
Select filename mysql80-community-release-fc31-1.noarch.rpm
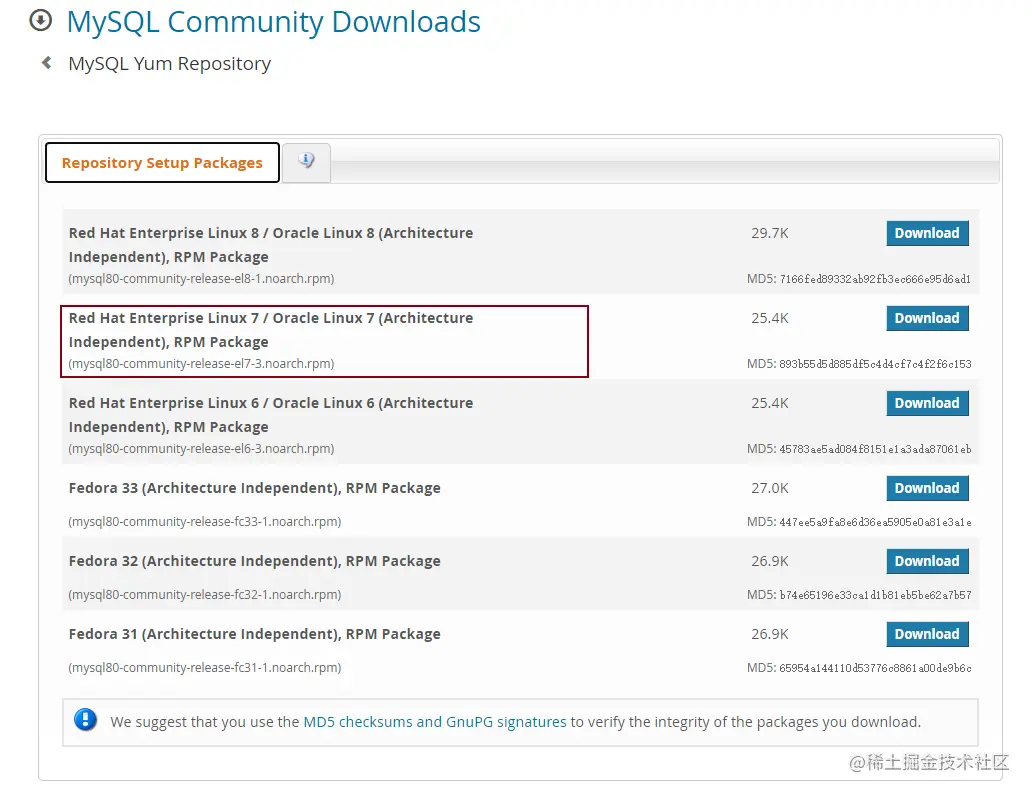(x=205, y=667)
